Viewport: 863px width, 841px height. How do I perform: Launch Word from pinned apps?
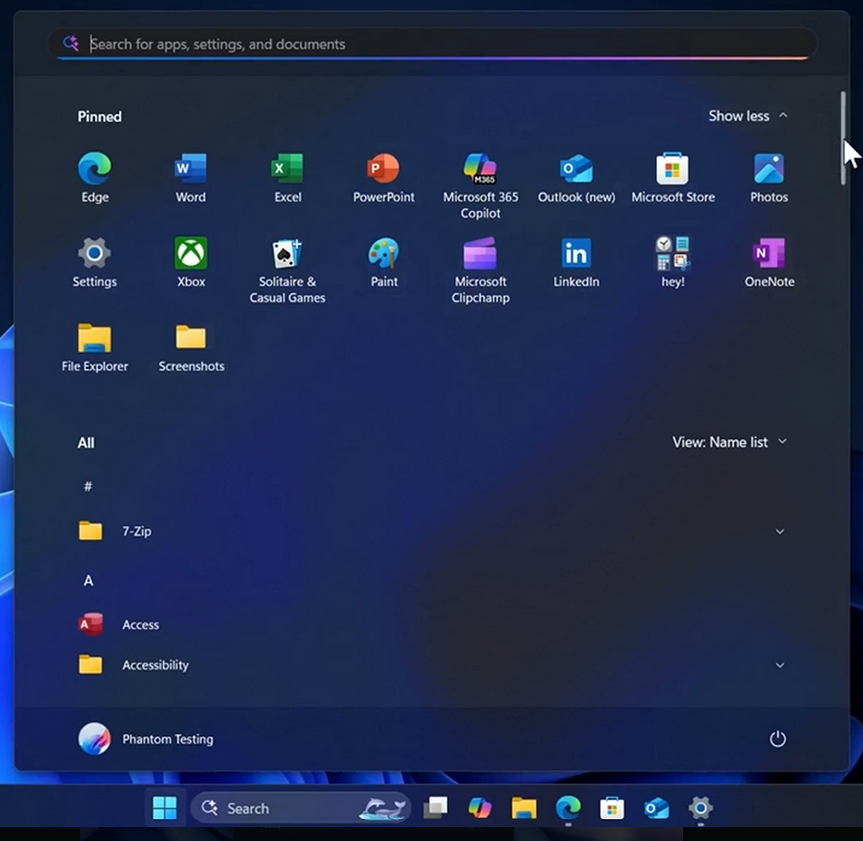click(190, 178)
